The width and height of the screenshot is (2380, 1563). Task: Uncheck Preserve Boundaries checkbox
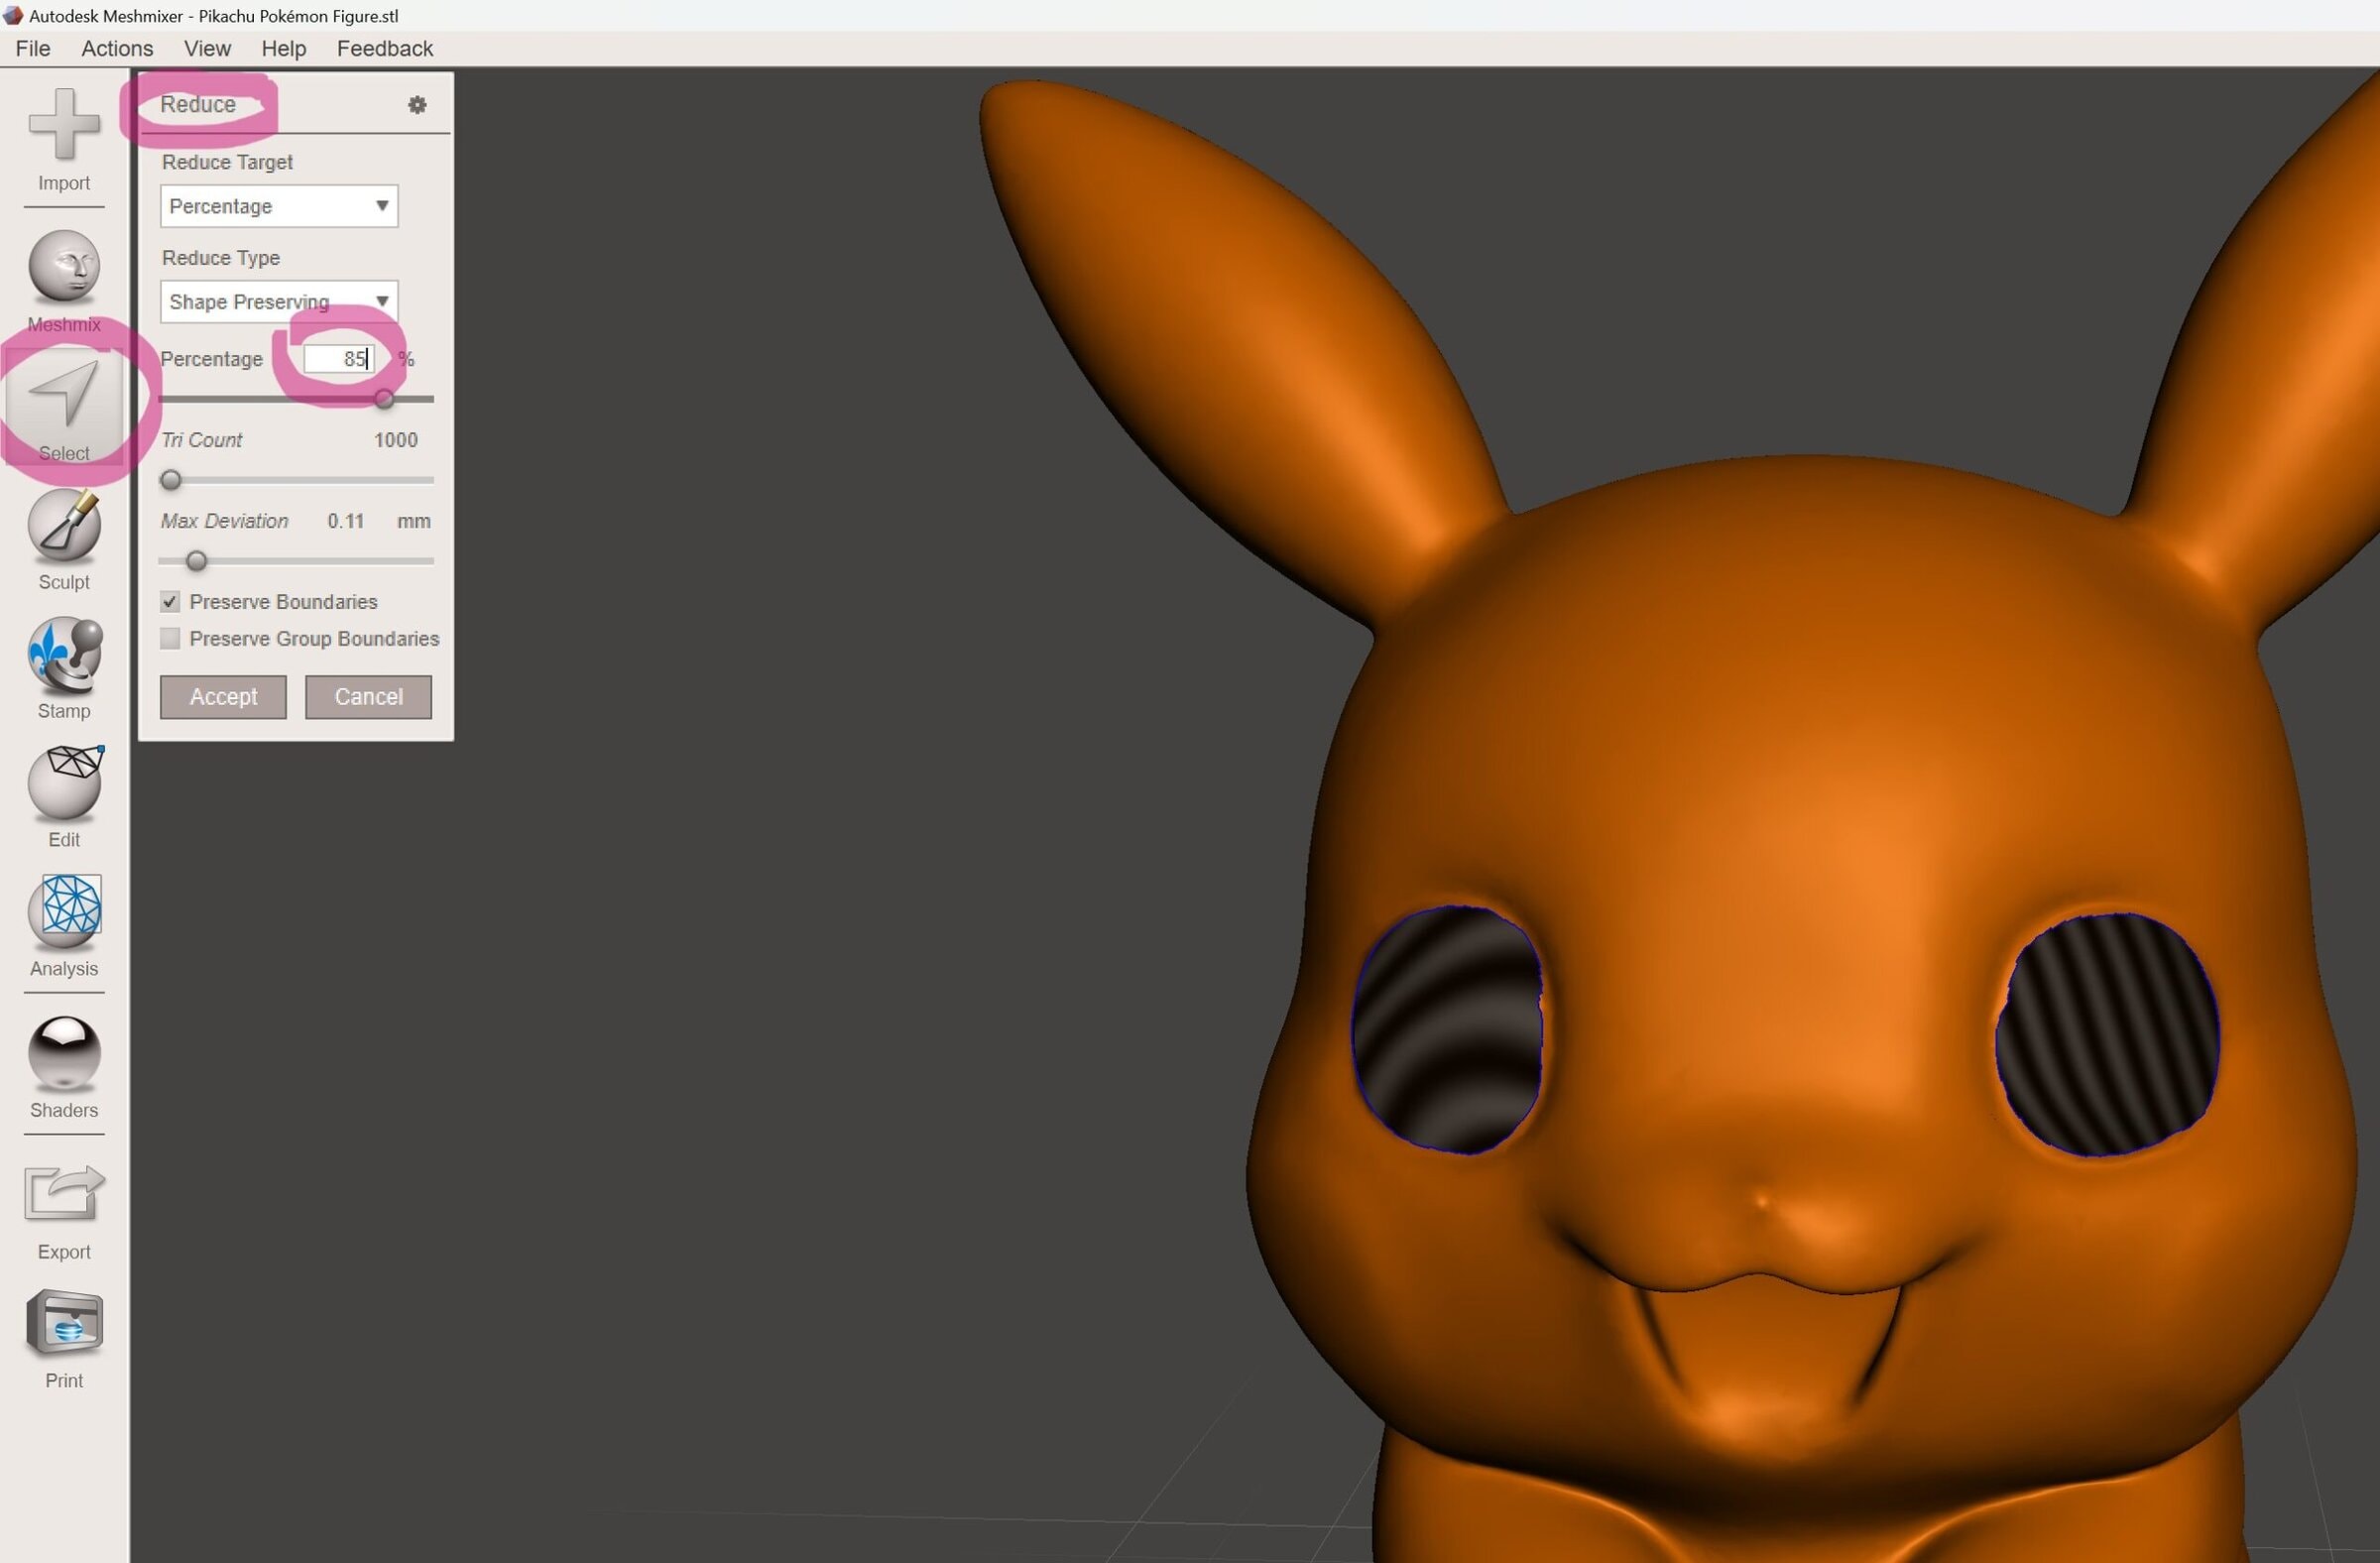click(x=170, y=602)
